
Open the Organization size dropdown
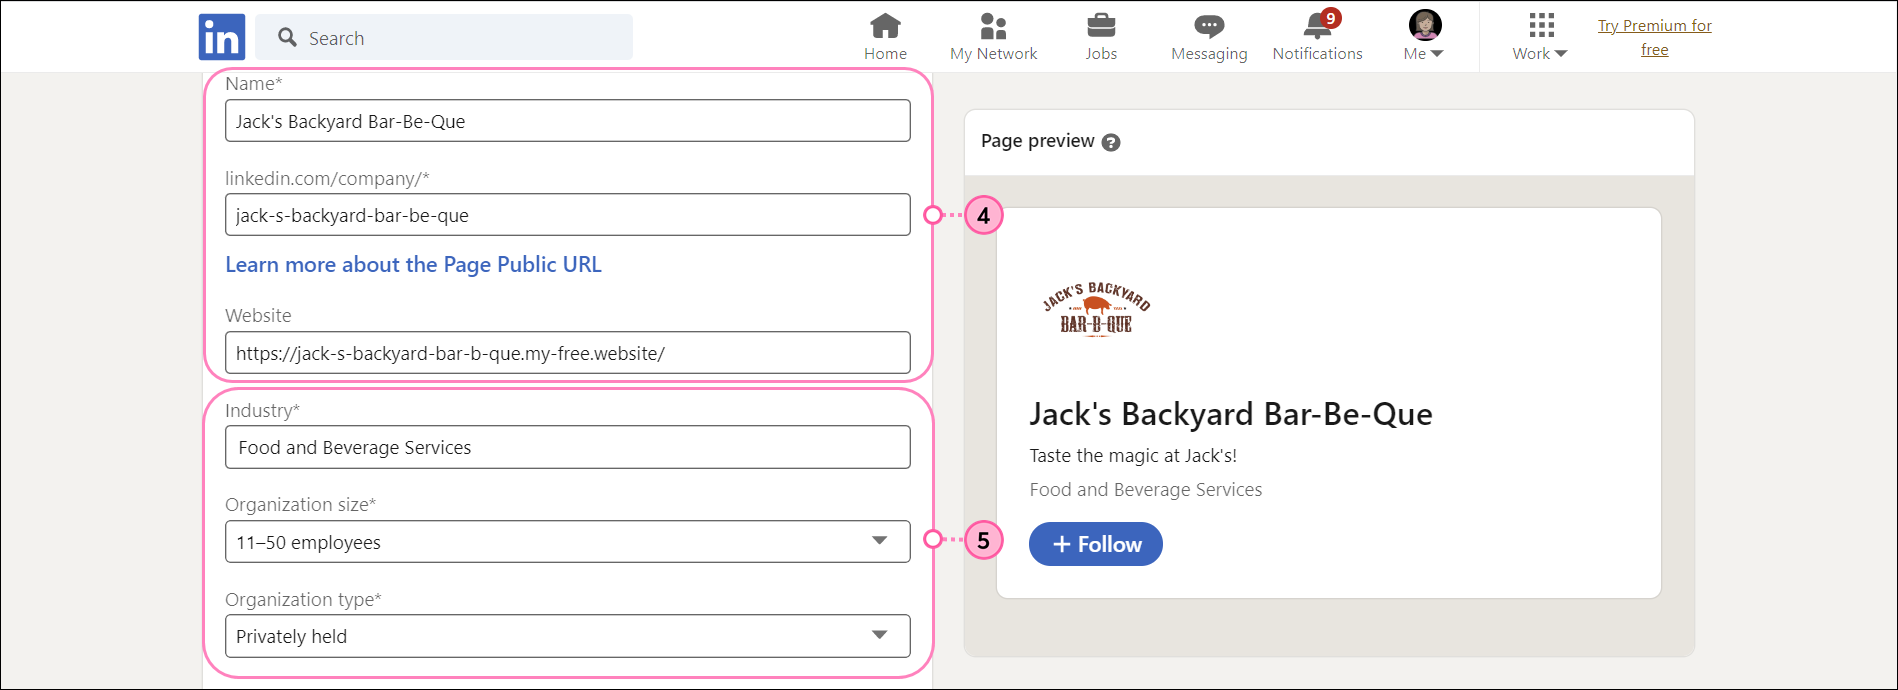[x=568, y=542]
